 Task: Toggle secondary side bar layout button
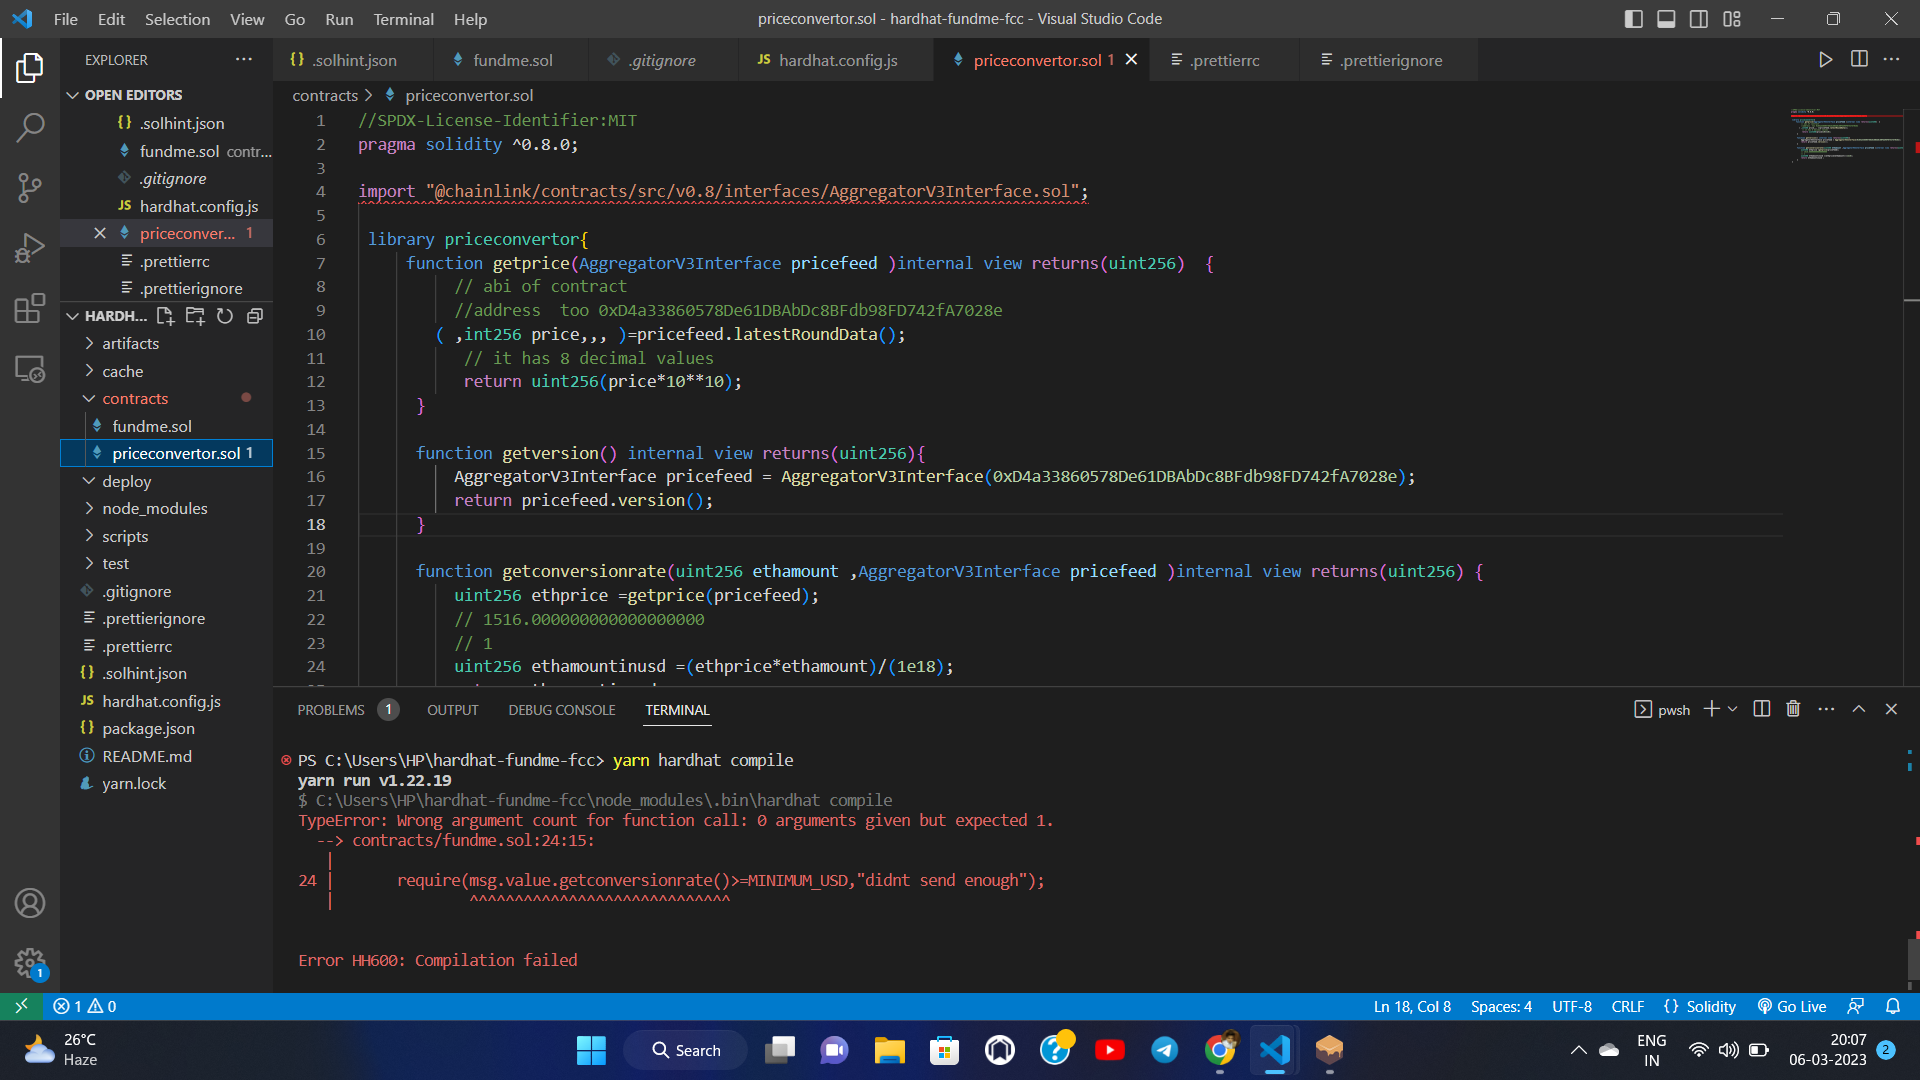click(1699, 19)
